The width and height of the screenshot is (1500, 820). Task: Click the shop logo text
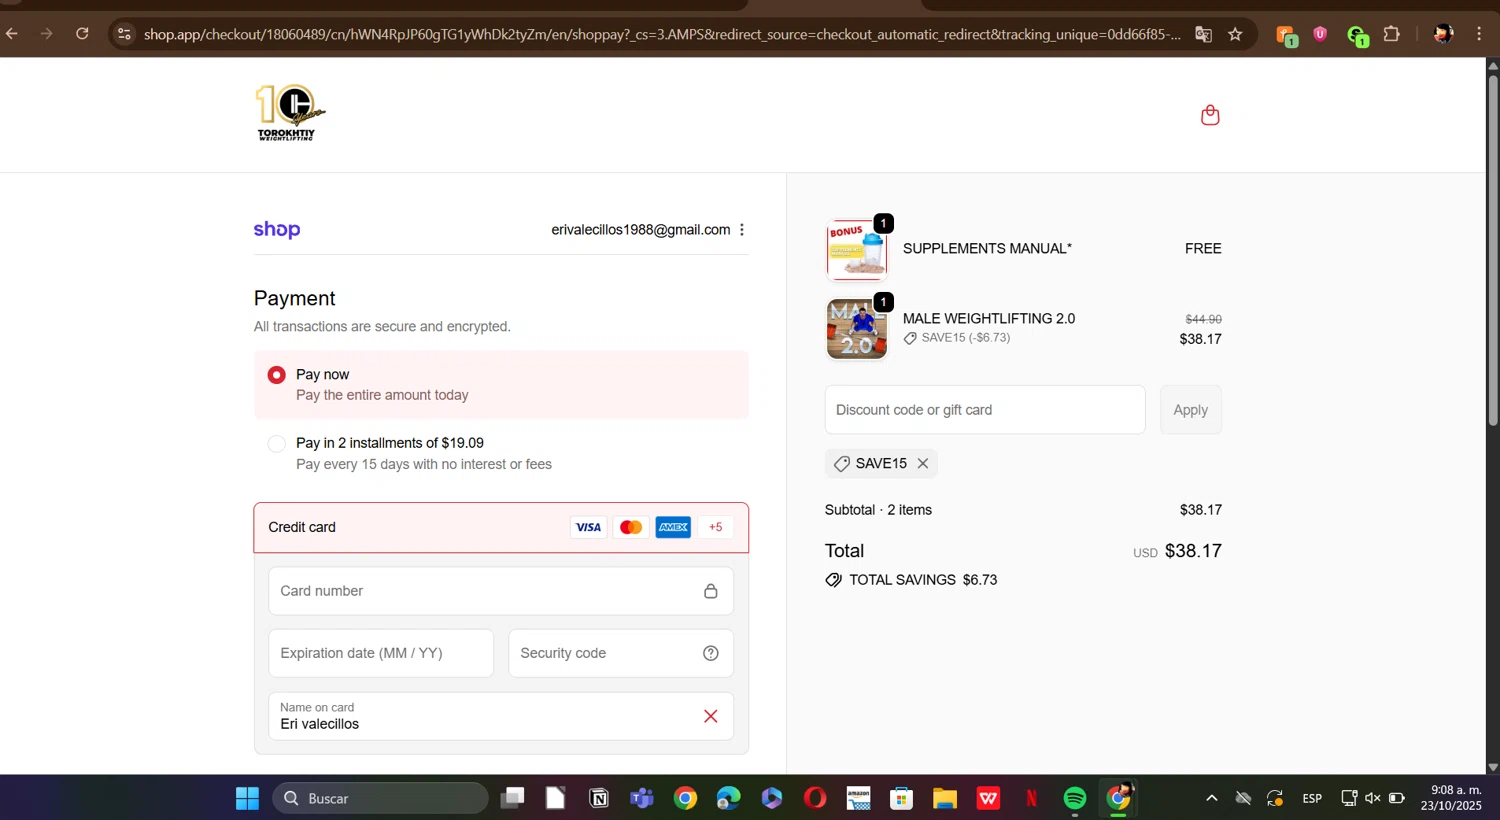[277, 229]
